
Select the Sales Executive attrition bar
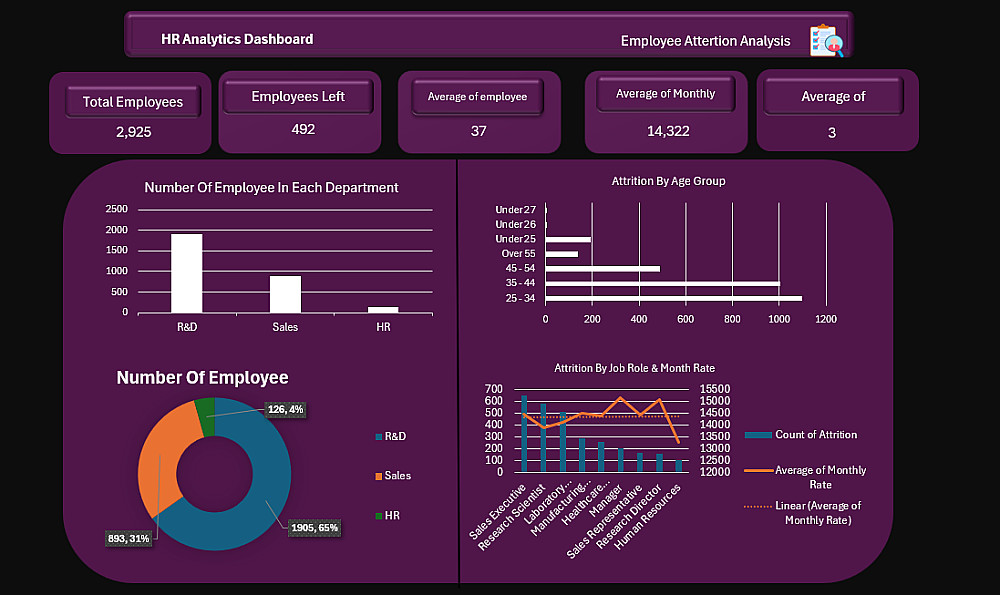click(x=524, y=434)
